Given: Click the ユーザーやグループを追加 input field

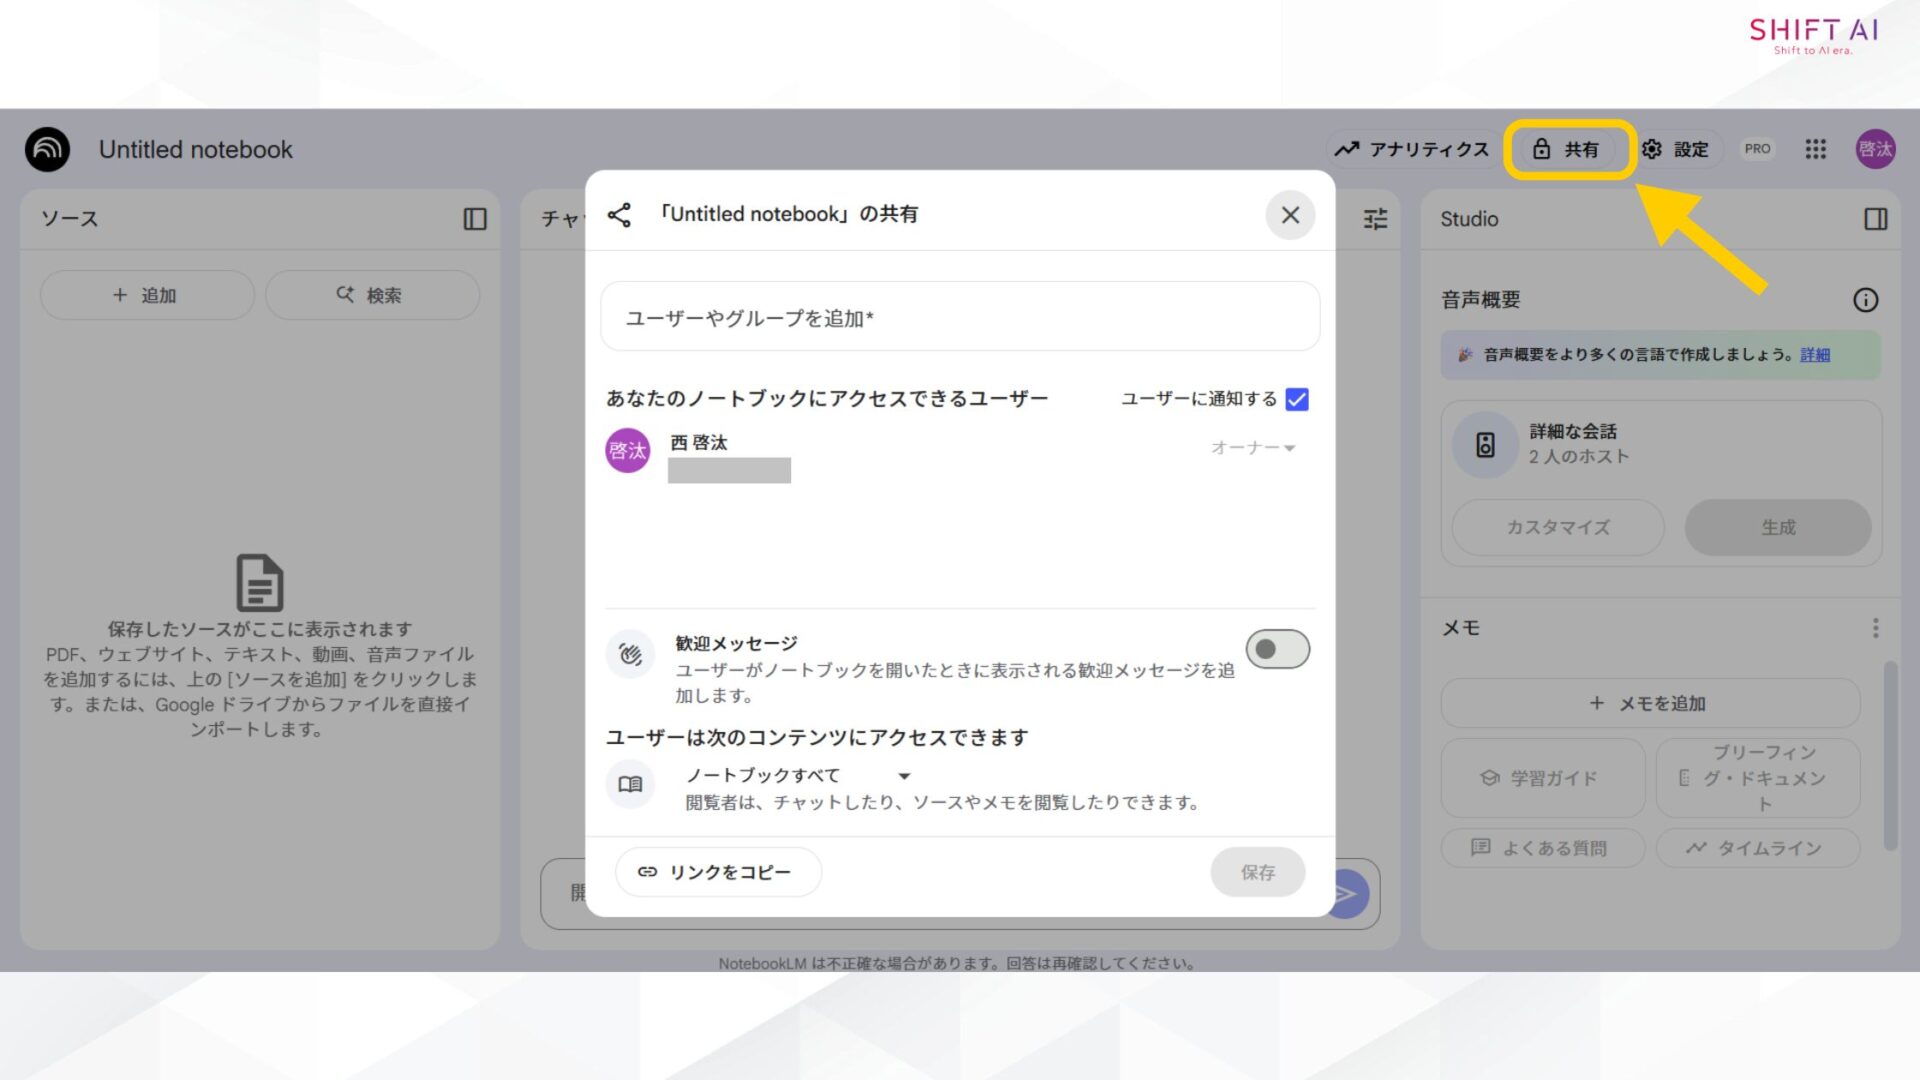Looking at the screenshot, I should pyautogui.click(x=959, y=316).
